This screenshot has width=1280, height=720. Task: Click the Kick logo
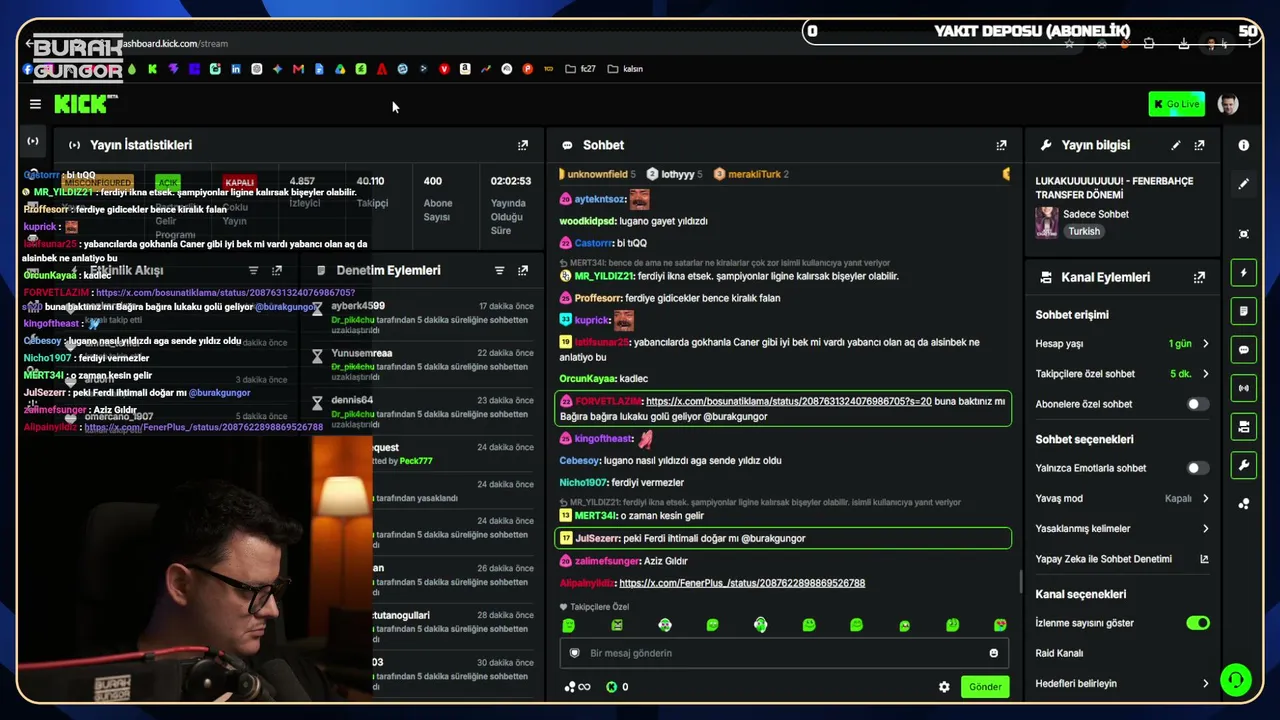click(x=85, y=104)
